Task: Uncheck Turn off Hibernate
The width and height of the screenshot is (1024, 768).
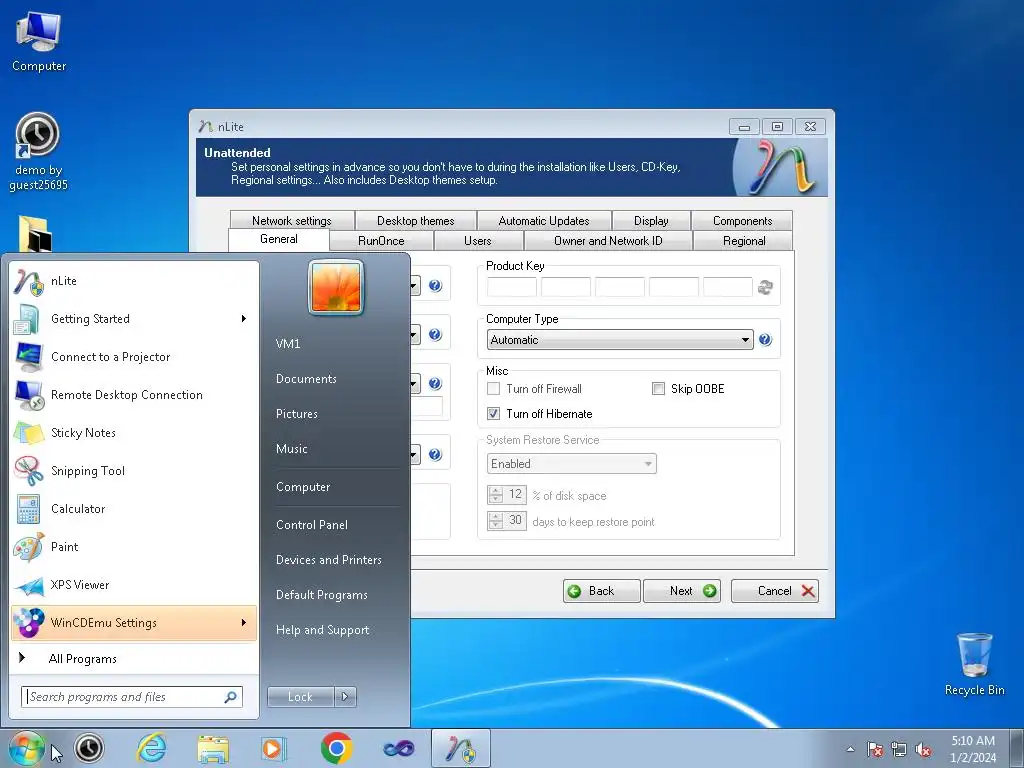Action: coord(494,413)
